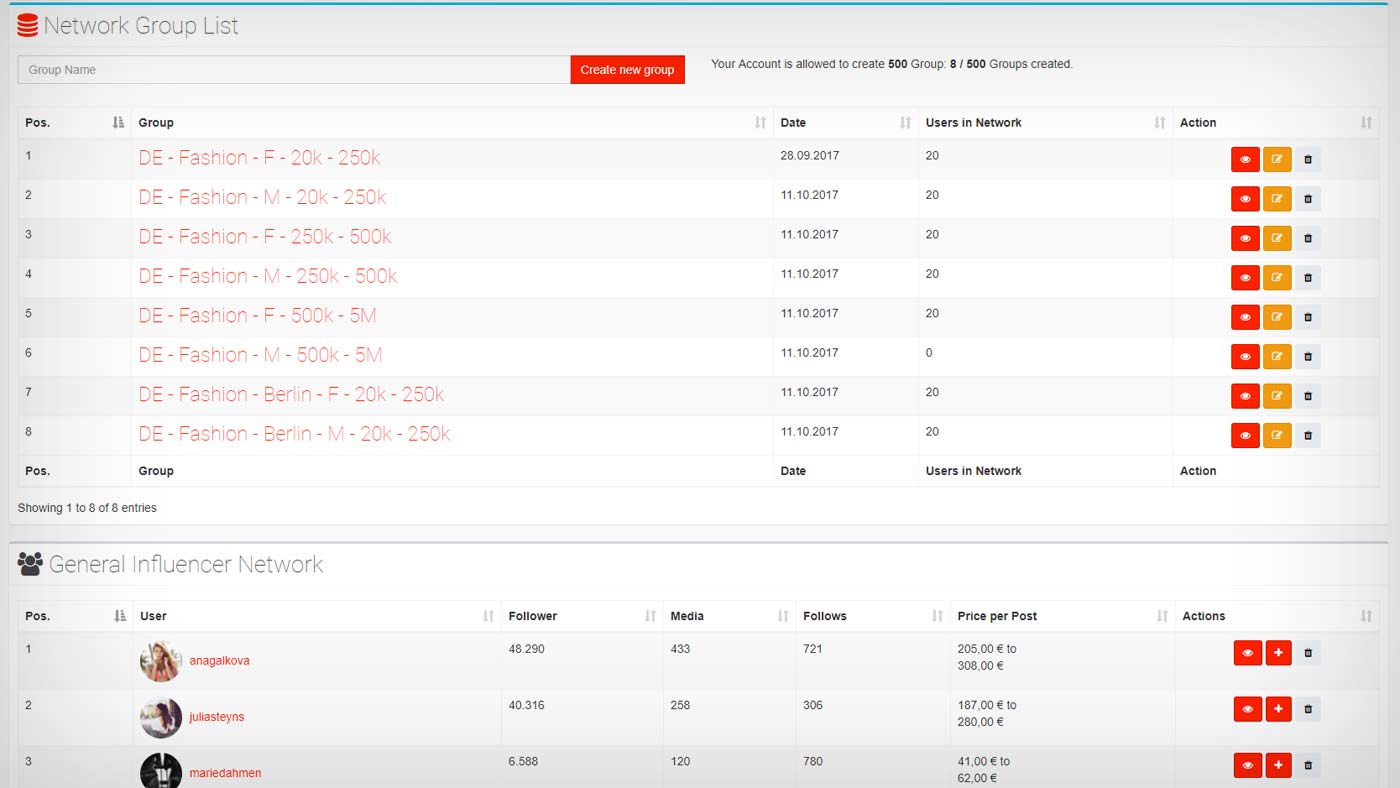Add mariedahmen to a group with plus icon
Image resolution: width=1400 pixels, height=788 pixels.
point(1279,767)
